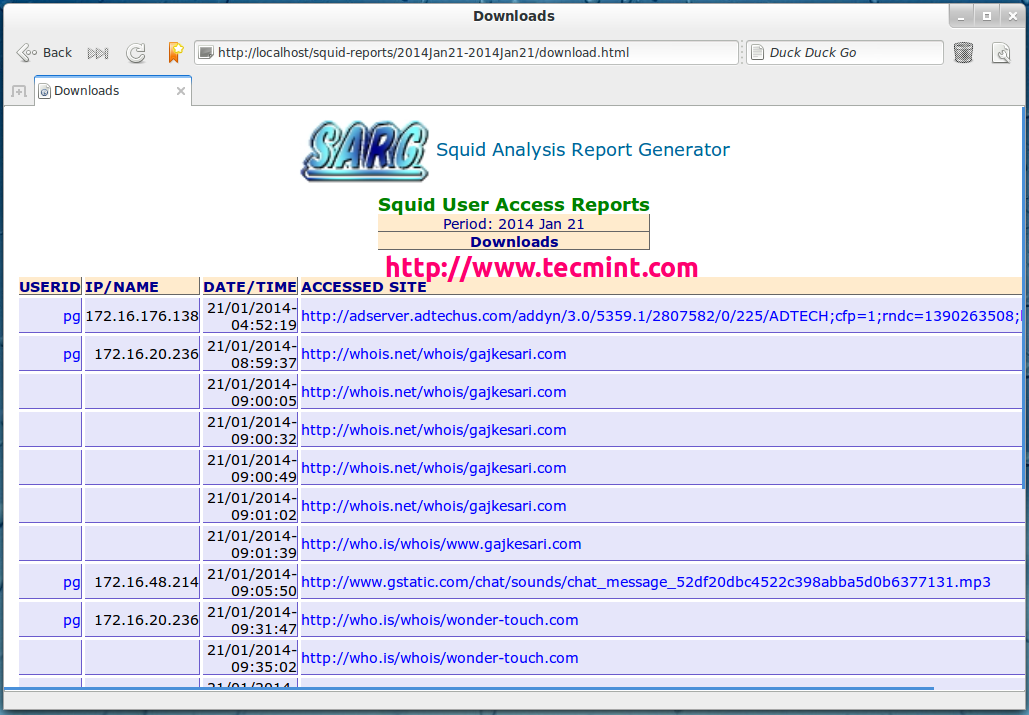Click the Squid User Access Reports heading
The width and height of the screenshot is (1029, 715).
click(514, 205)
